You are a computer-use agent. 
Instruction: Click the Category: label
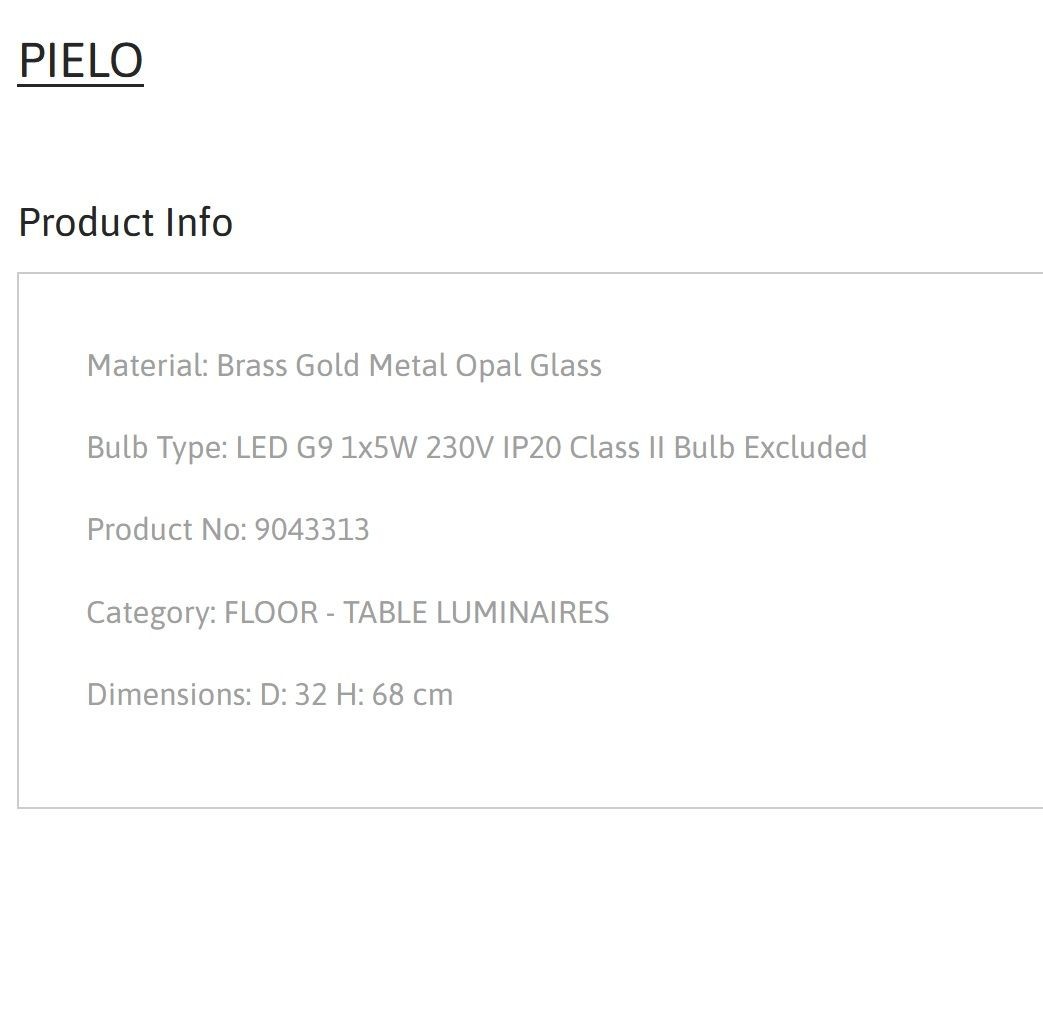152,613
